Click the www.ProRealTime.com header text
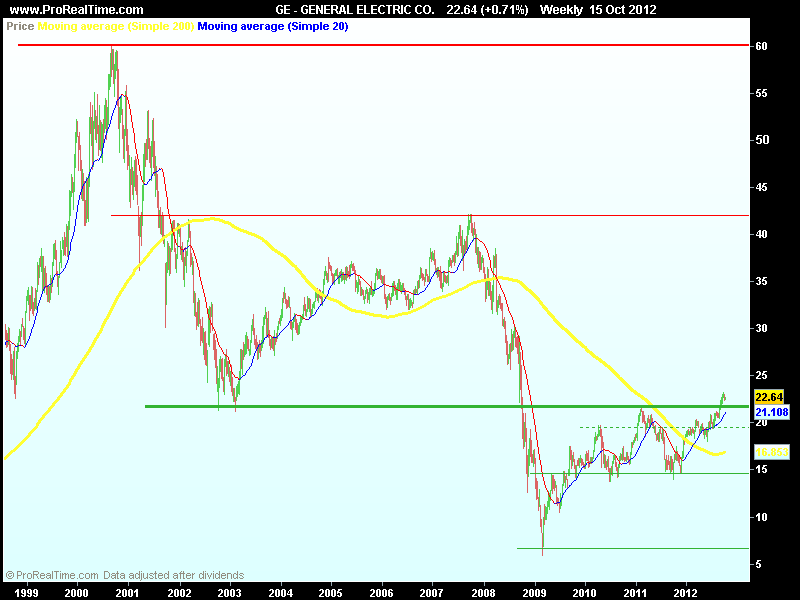Image resolution: width=800 pixels, height=600 pixels. pyautogui.click(x=77, y=10)
